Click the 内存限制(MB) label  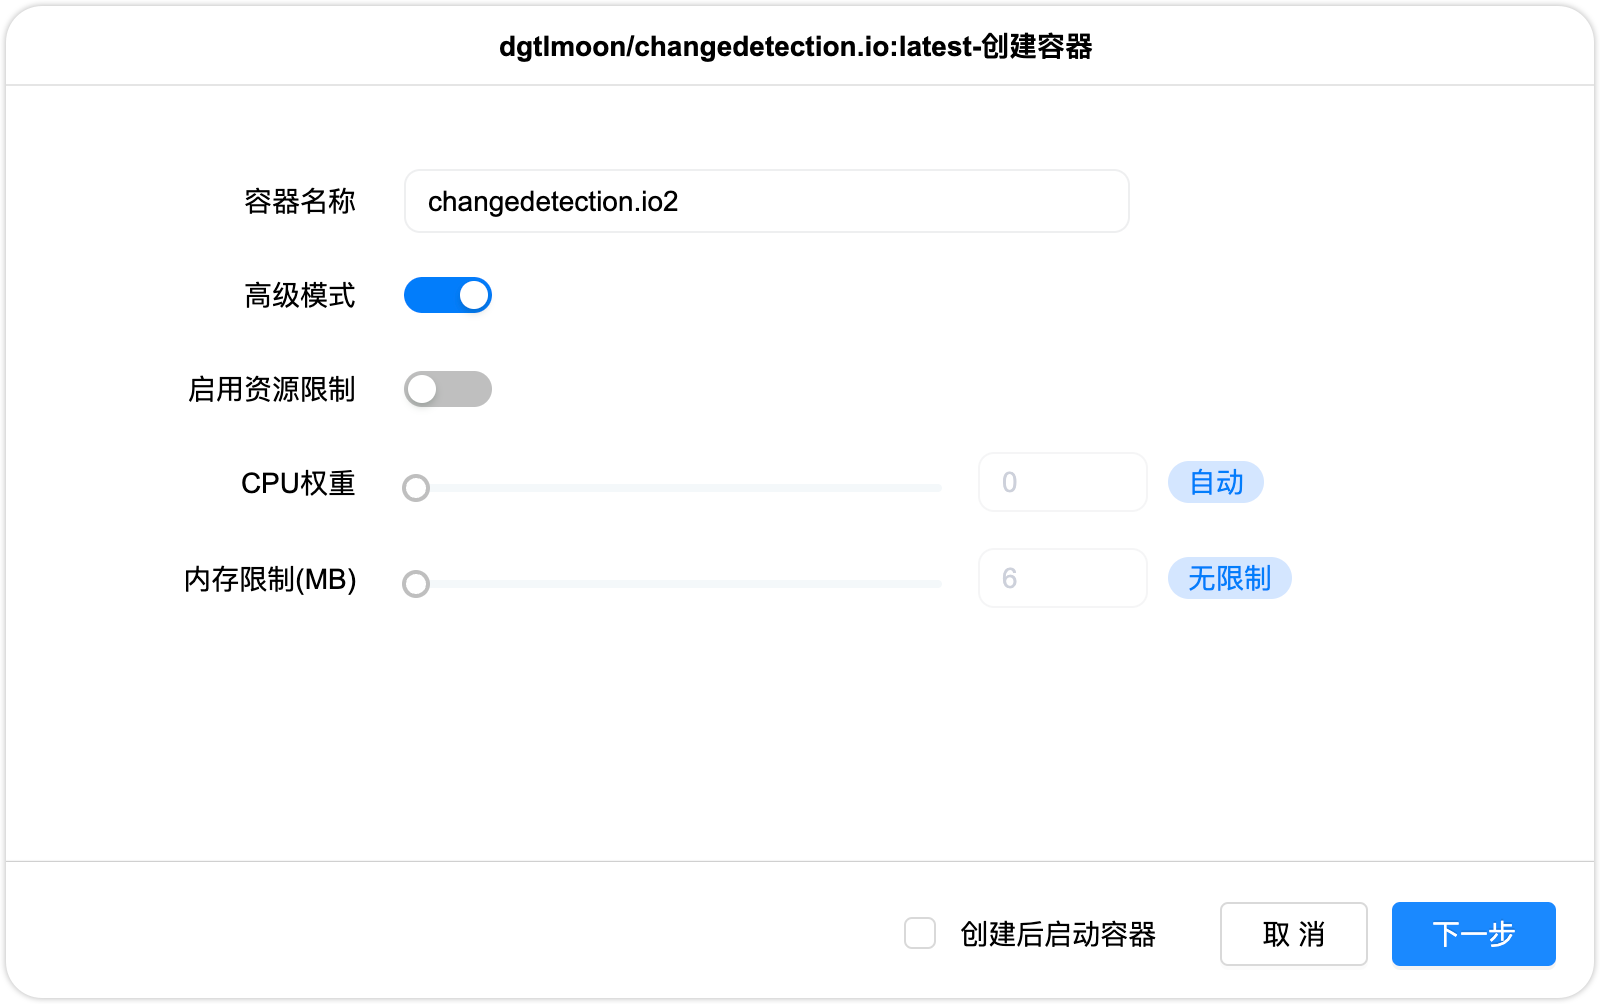point(271,580)
